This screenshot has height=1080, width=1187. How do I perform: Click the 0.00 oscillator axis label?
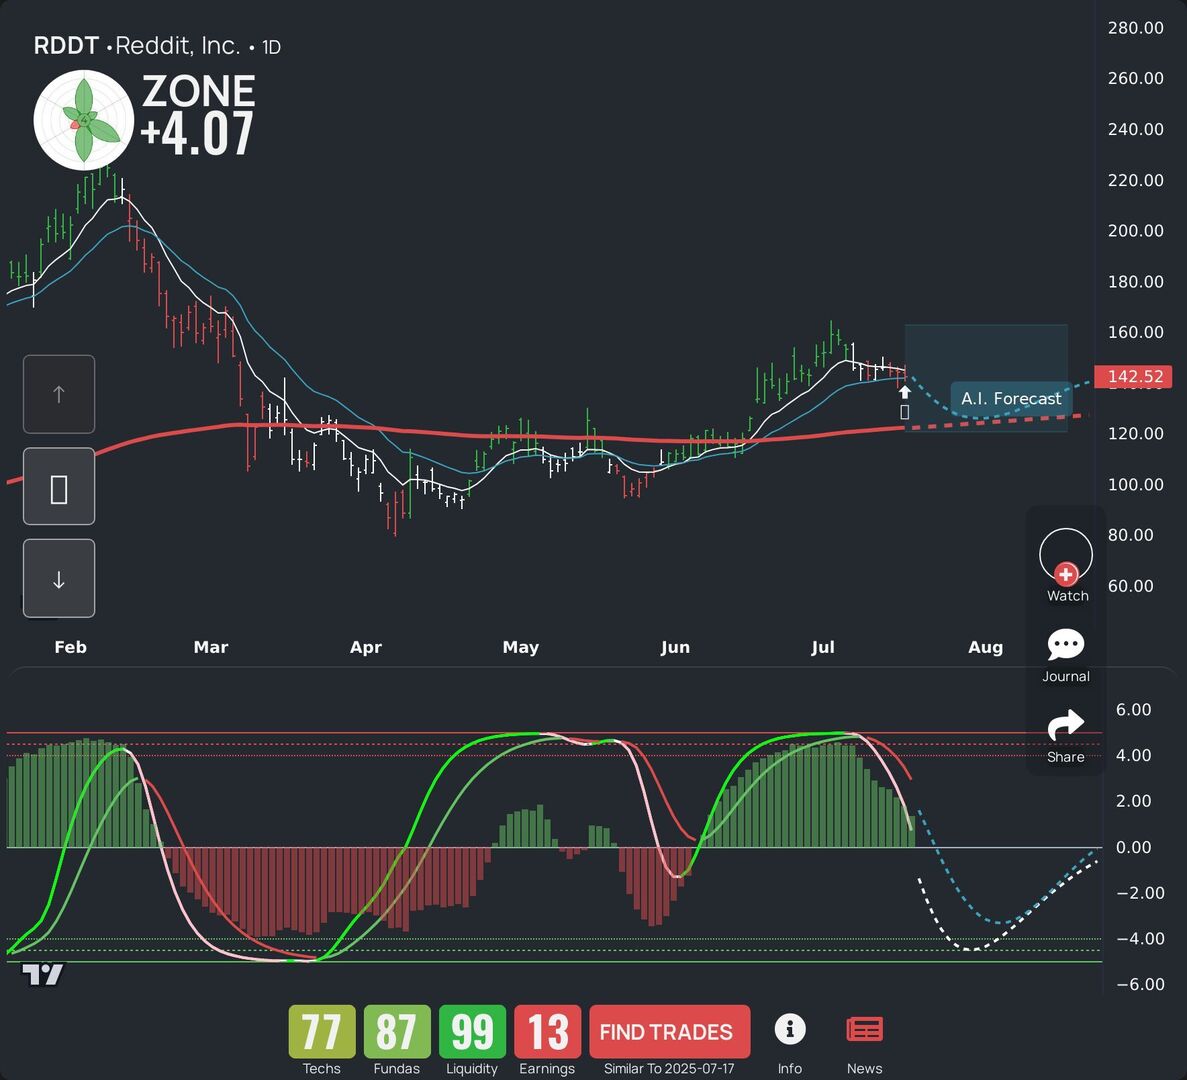point(1134,848)
